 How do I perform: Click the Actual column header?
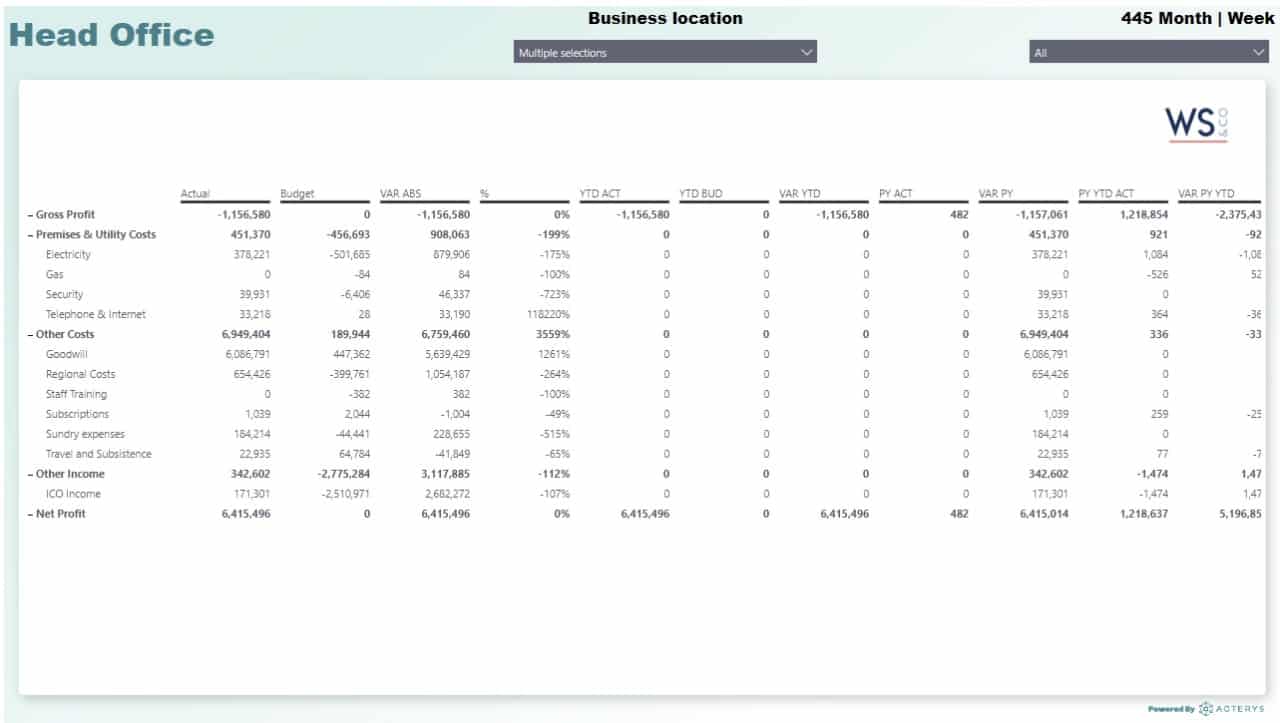click(196, 194)
